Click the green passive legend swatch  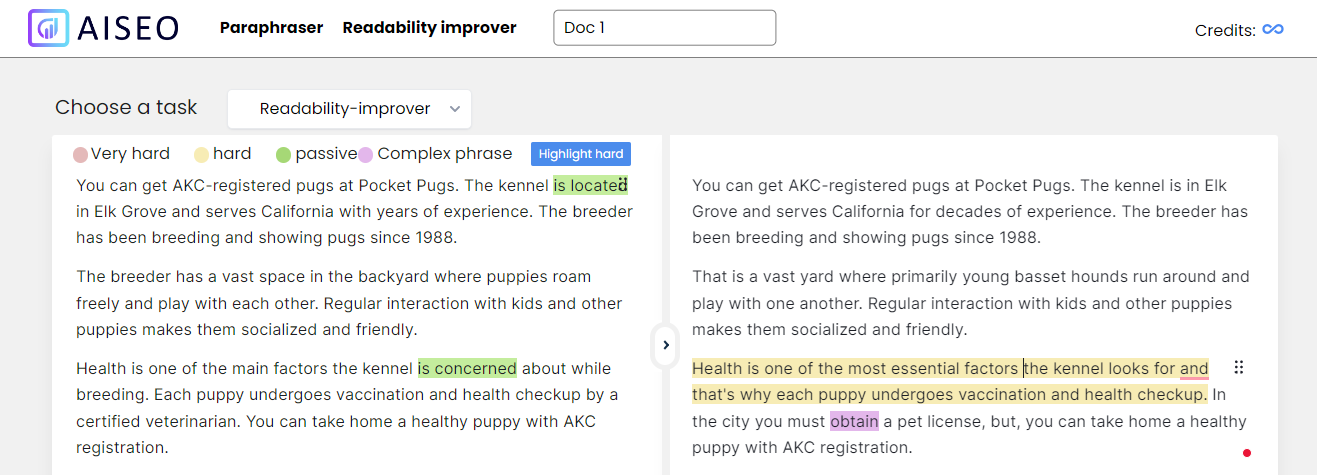pos(284,155)
